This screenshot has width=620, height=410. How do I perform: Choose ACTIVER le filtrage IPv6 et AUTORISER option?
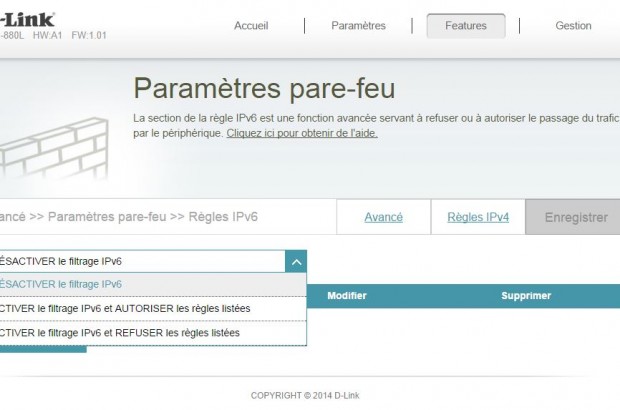pos(150,308)
